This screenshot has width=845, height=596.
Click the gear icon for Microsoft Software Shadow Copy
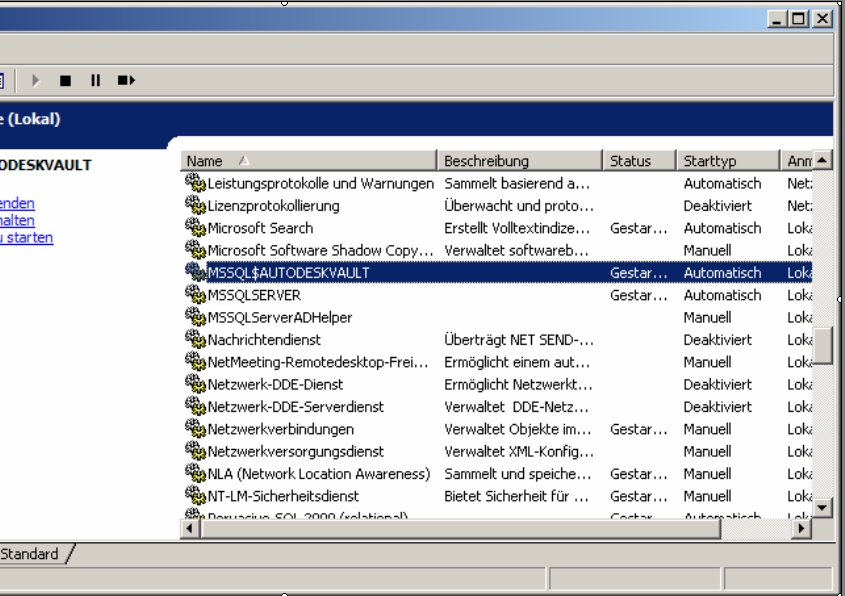tap(195, 250)
